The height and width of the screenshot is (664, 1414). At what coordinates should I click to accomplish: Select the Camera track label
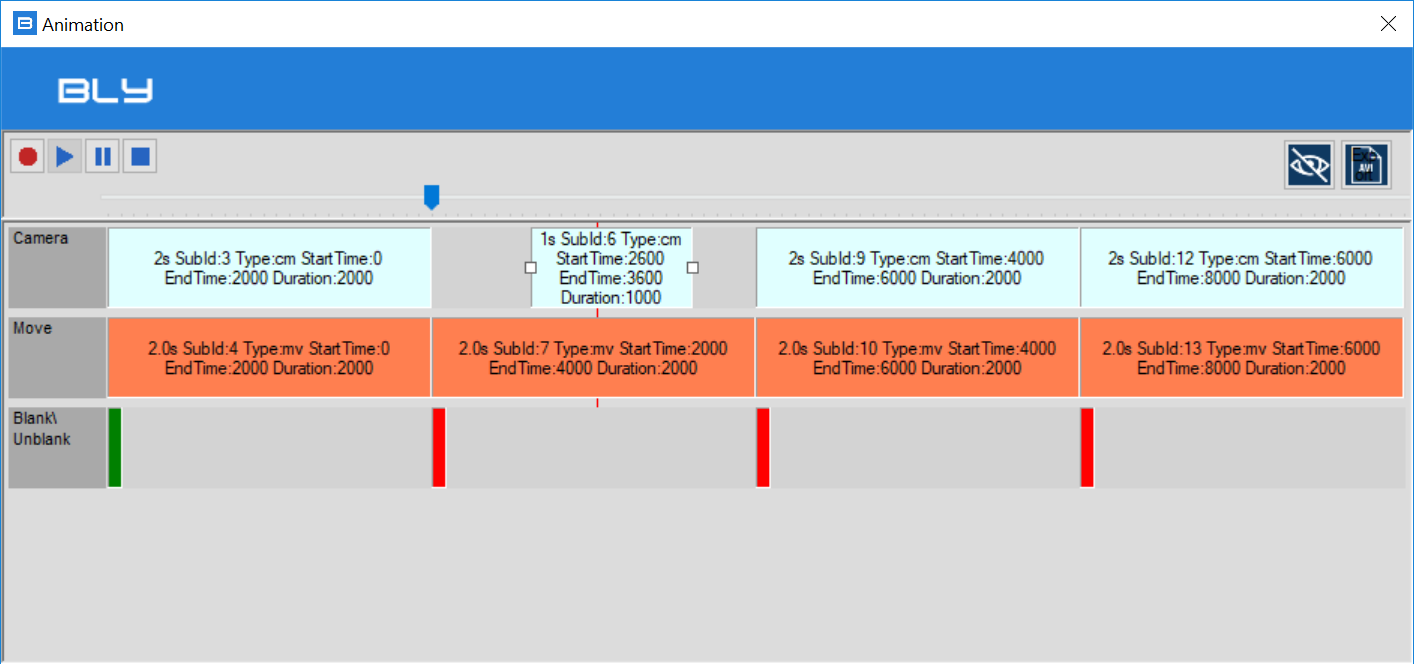coord(57,268)
